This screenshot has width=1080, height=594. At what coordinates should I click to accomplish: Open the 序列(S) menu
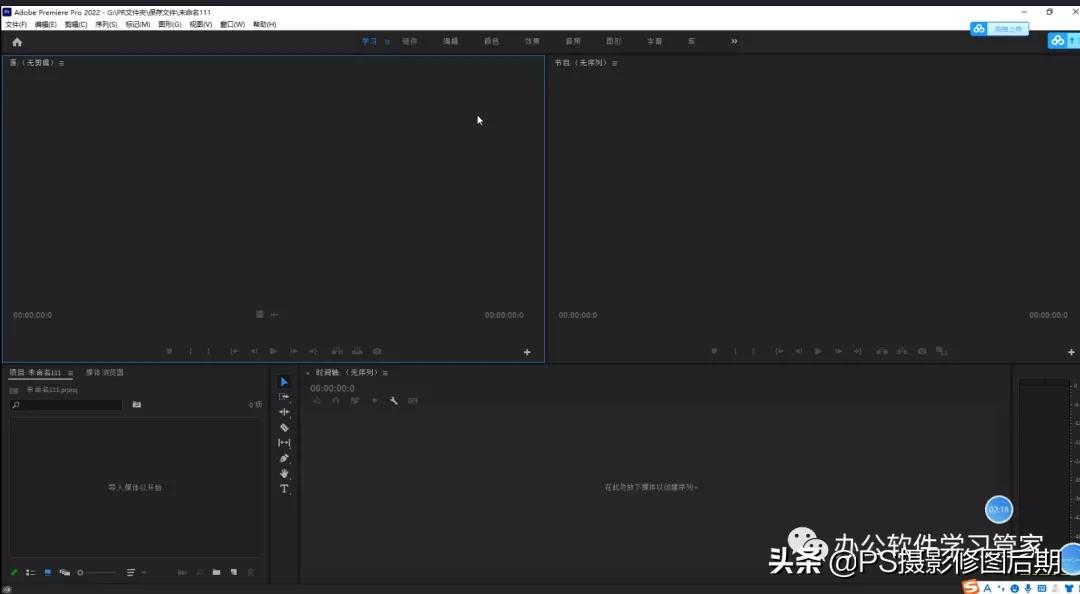(106, 24)
